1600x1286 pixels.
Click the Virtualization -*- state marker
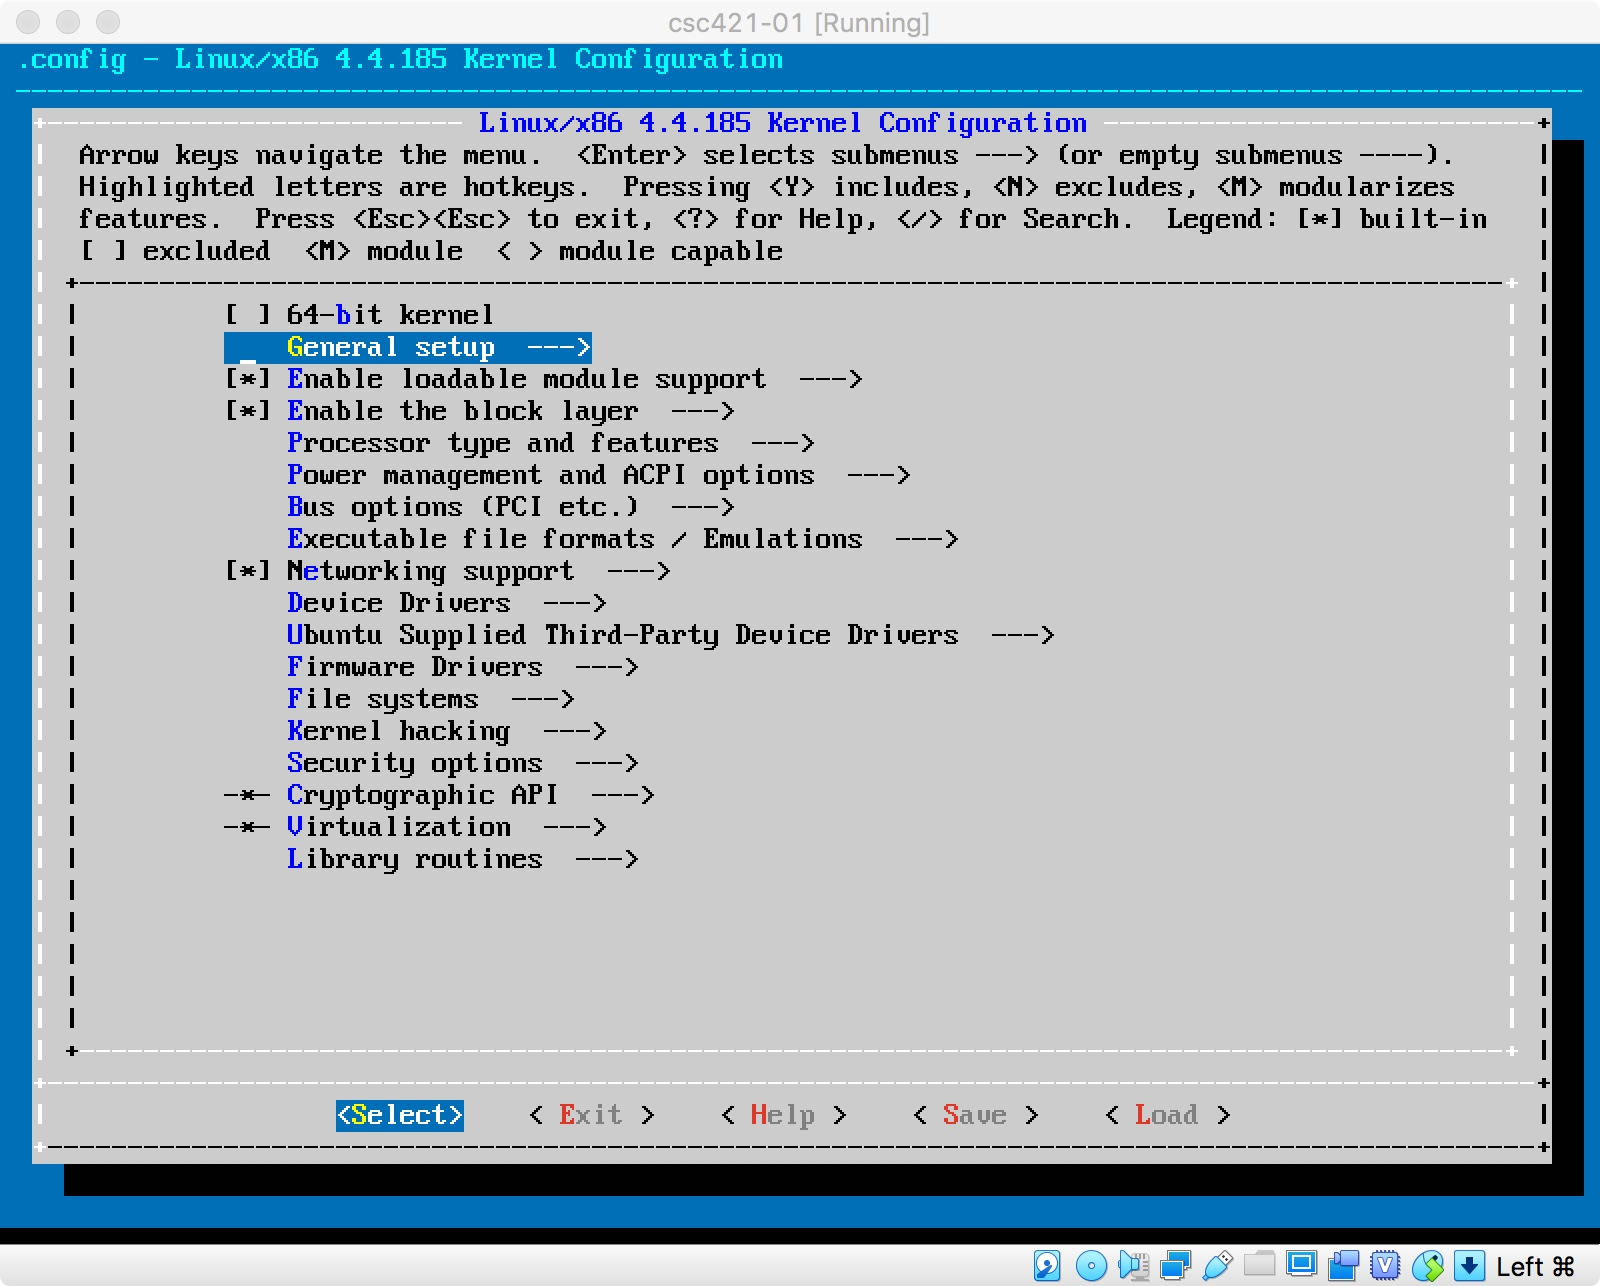[x=247, y=827]
